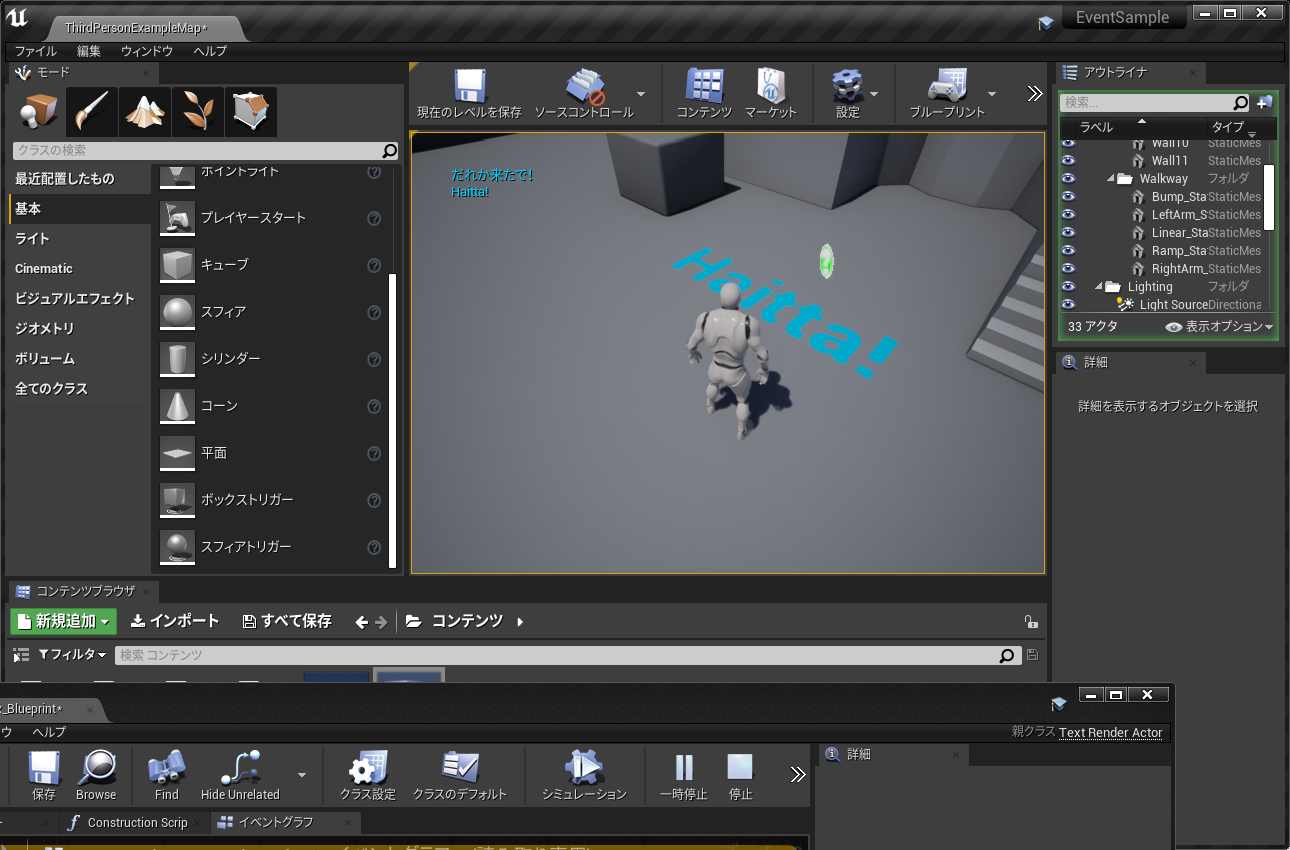Screen dimensions: 1290x850
Task: Toggle visibility of Light Source
Action: pyautogui.click(x=1068, y=305)
